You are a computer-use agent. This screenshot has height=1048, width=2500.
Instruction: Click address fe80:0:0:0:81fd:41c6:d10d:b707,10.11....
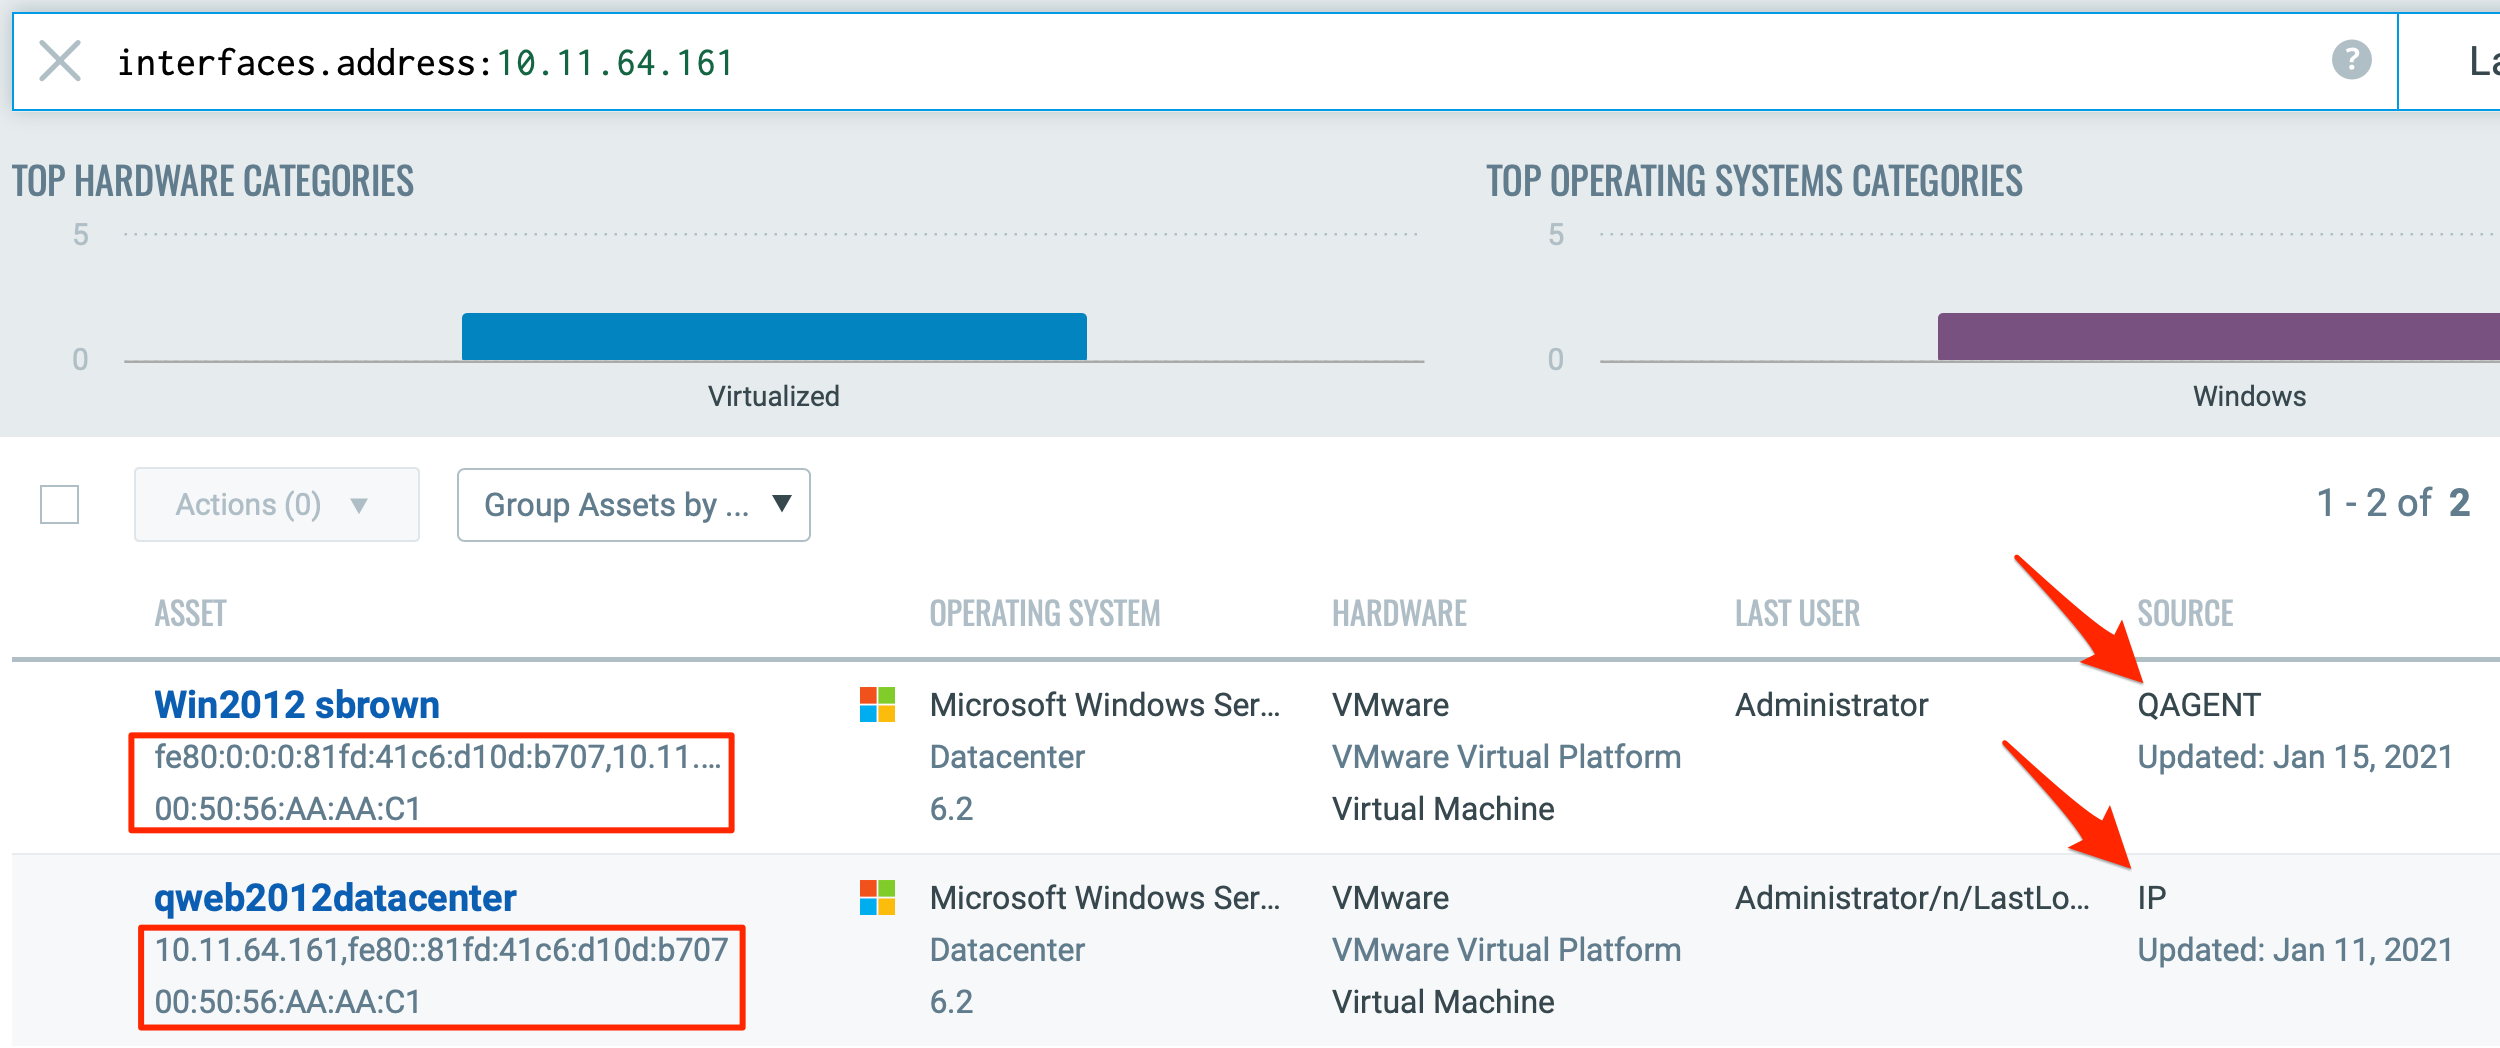(x=437, y=757)
